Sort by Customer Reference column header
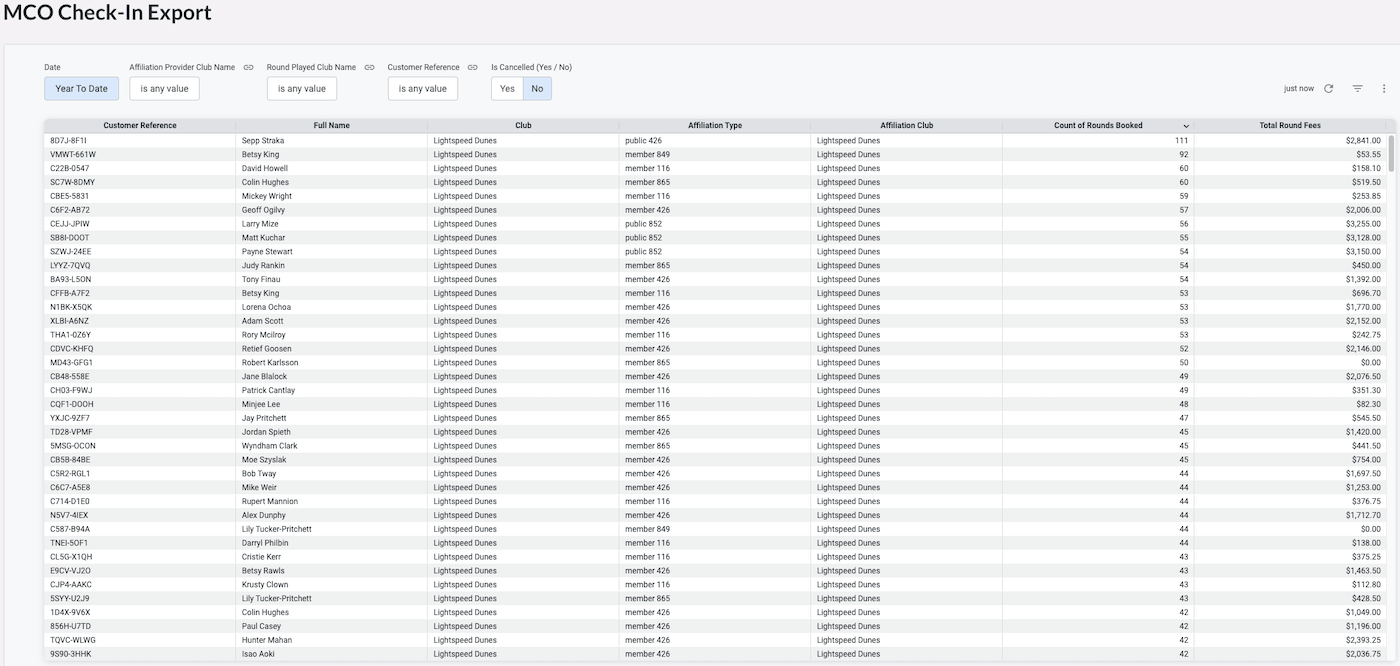 [140, 126]
